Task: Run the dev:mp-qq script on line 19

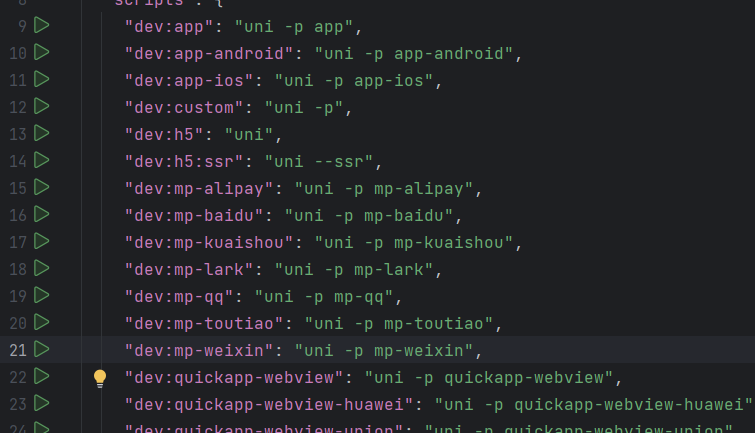Action: 42,295
